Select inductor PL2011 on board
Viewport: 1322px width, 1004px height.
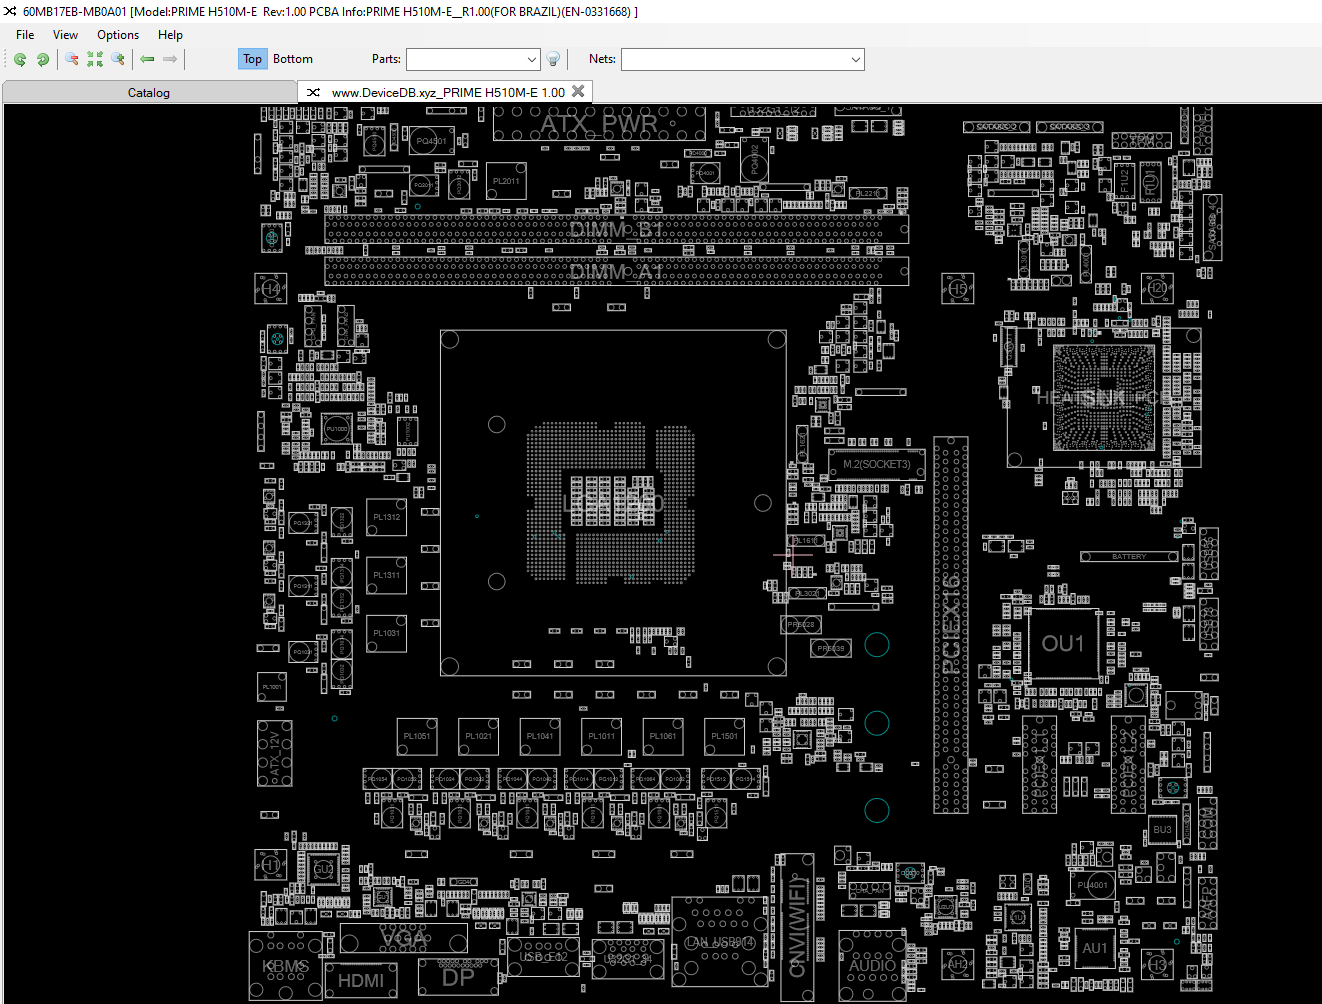506,181
